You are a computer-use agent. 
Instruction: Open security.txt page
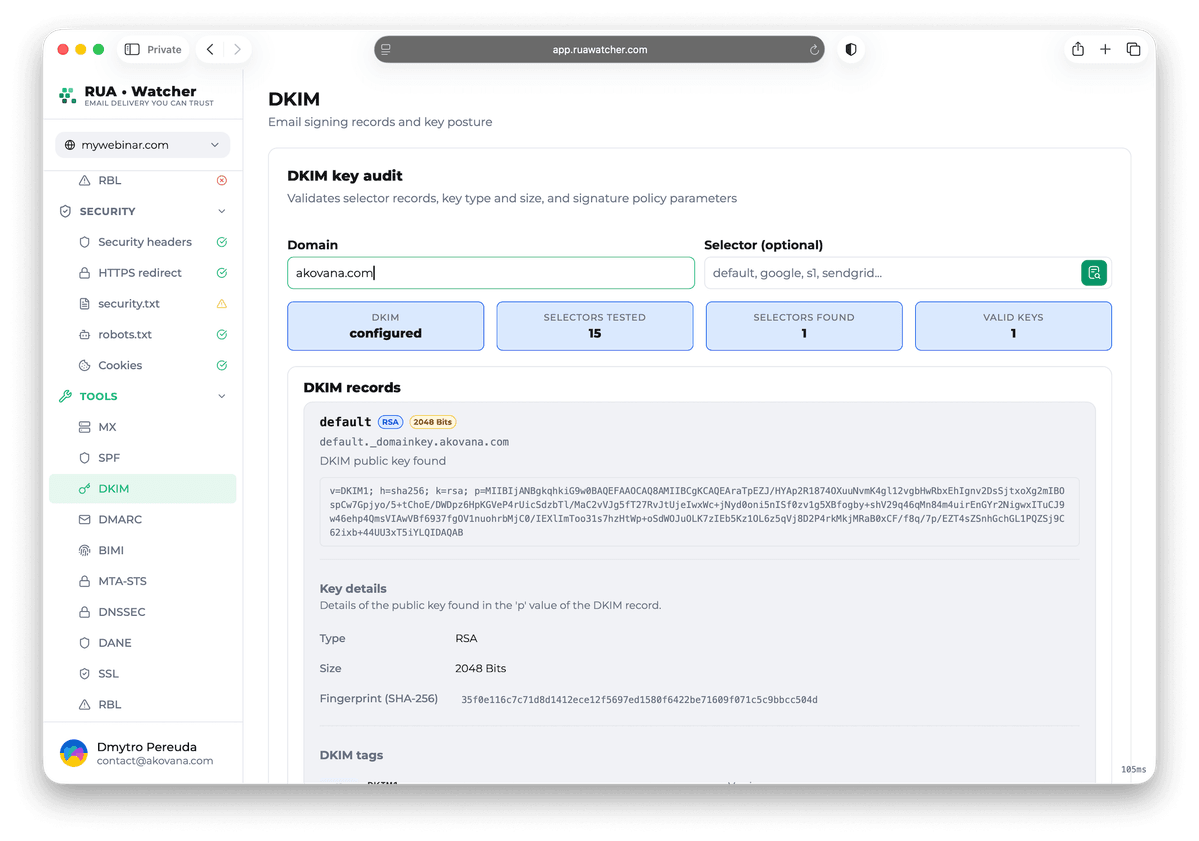click(142, 304)
